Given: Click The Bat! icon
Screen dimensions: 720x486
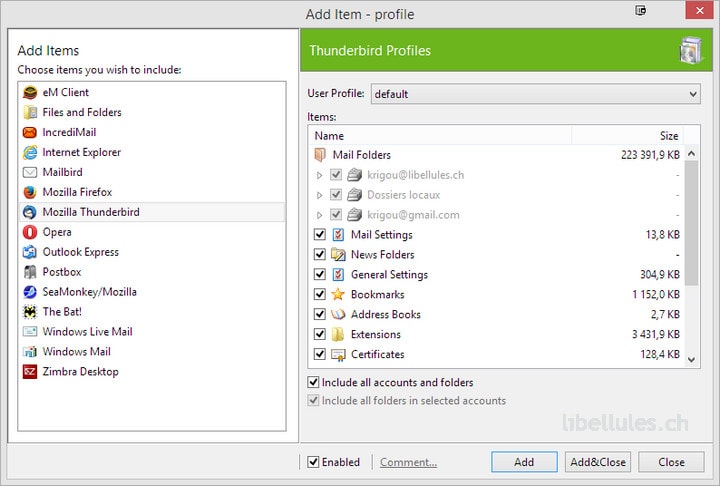Looking at the screenshot, I should (30, 311).
